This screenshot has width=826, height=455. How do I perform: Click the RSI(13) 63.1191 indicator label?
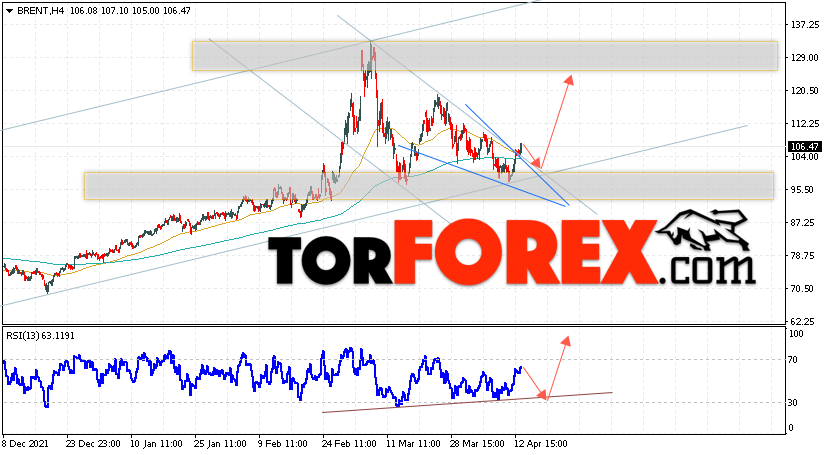(x=40, y=335)
